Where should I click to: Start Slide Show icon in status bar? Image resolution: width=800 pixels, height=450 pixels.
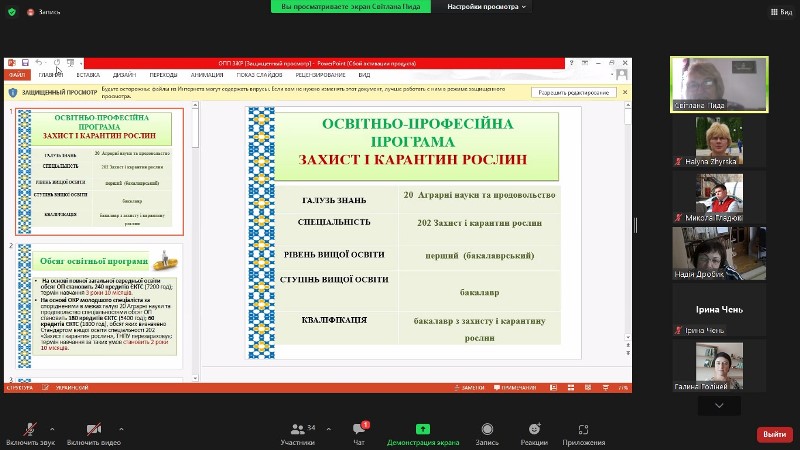point(606,388)
